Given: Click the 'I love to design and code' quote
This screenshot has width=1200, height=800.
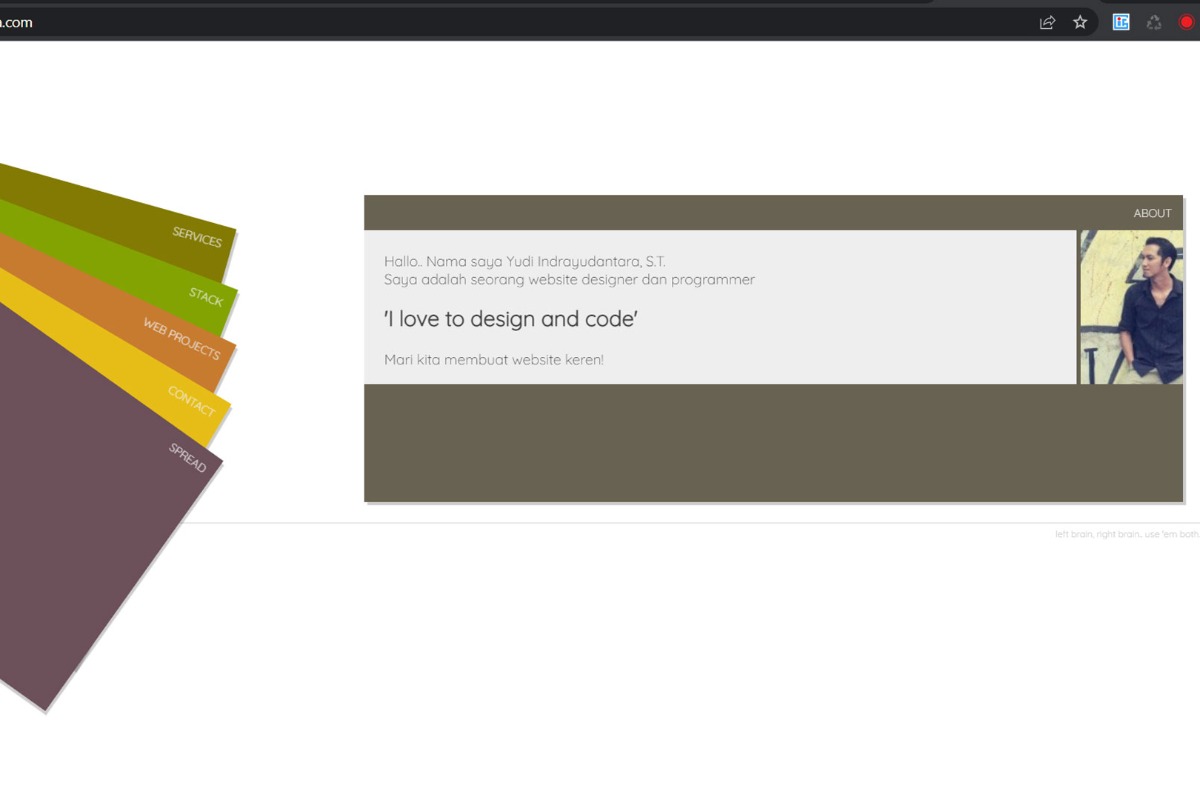Looking at the screenshot, I should (x=511, y=319).
